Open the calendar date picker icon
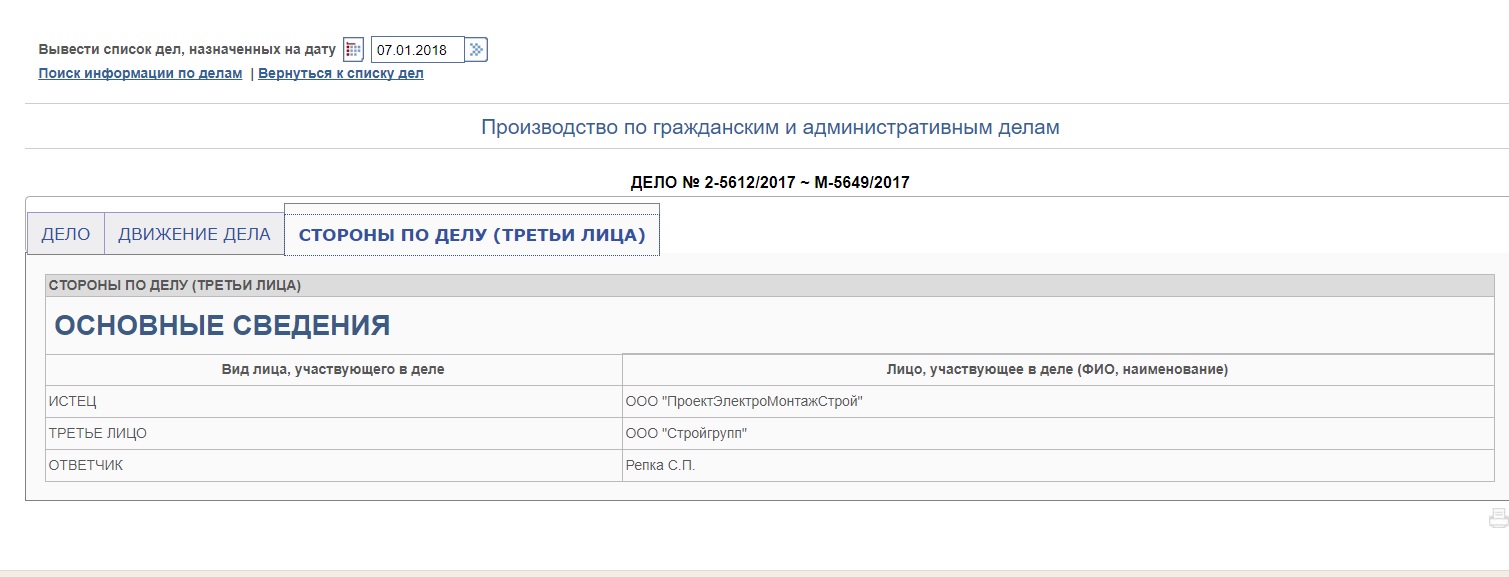1509x577 pixels. pyautogui.click(x=353, y=50)
